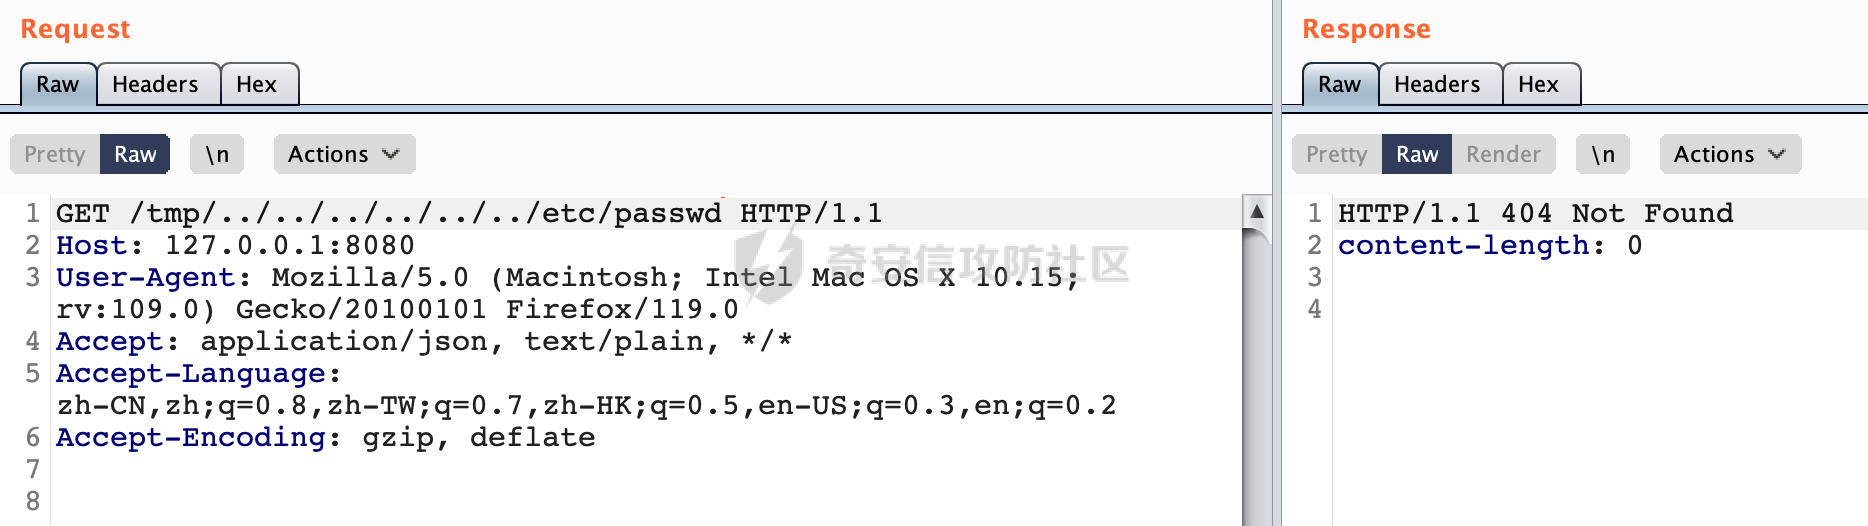Open the Request Headers tab
This screenshot has width=1868, height=526.
pyautogui.click(x=156, y=84)
